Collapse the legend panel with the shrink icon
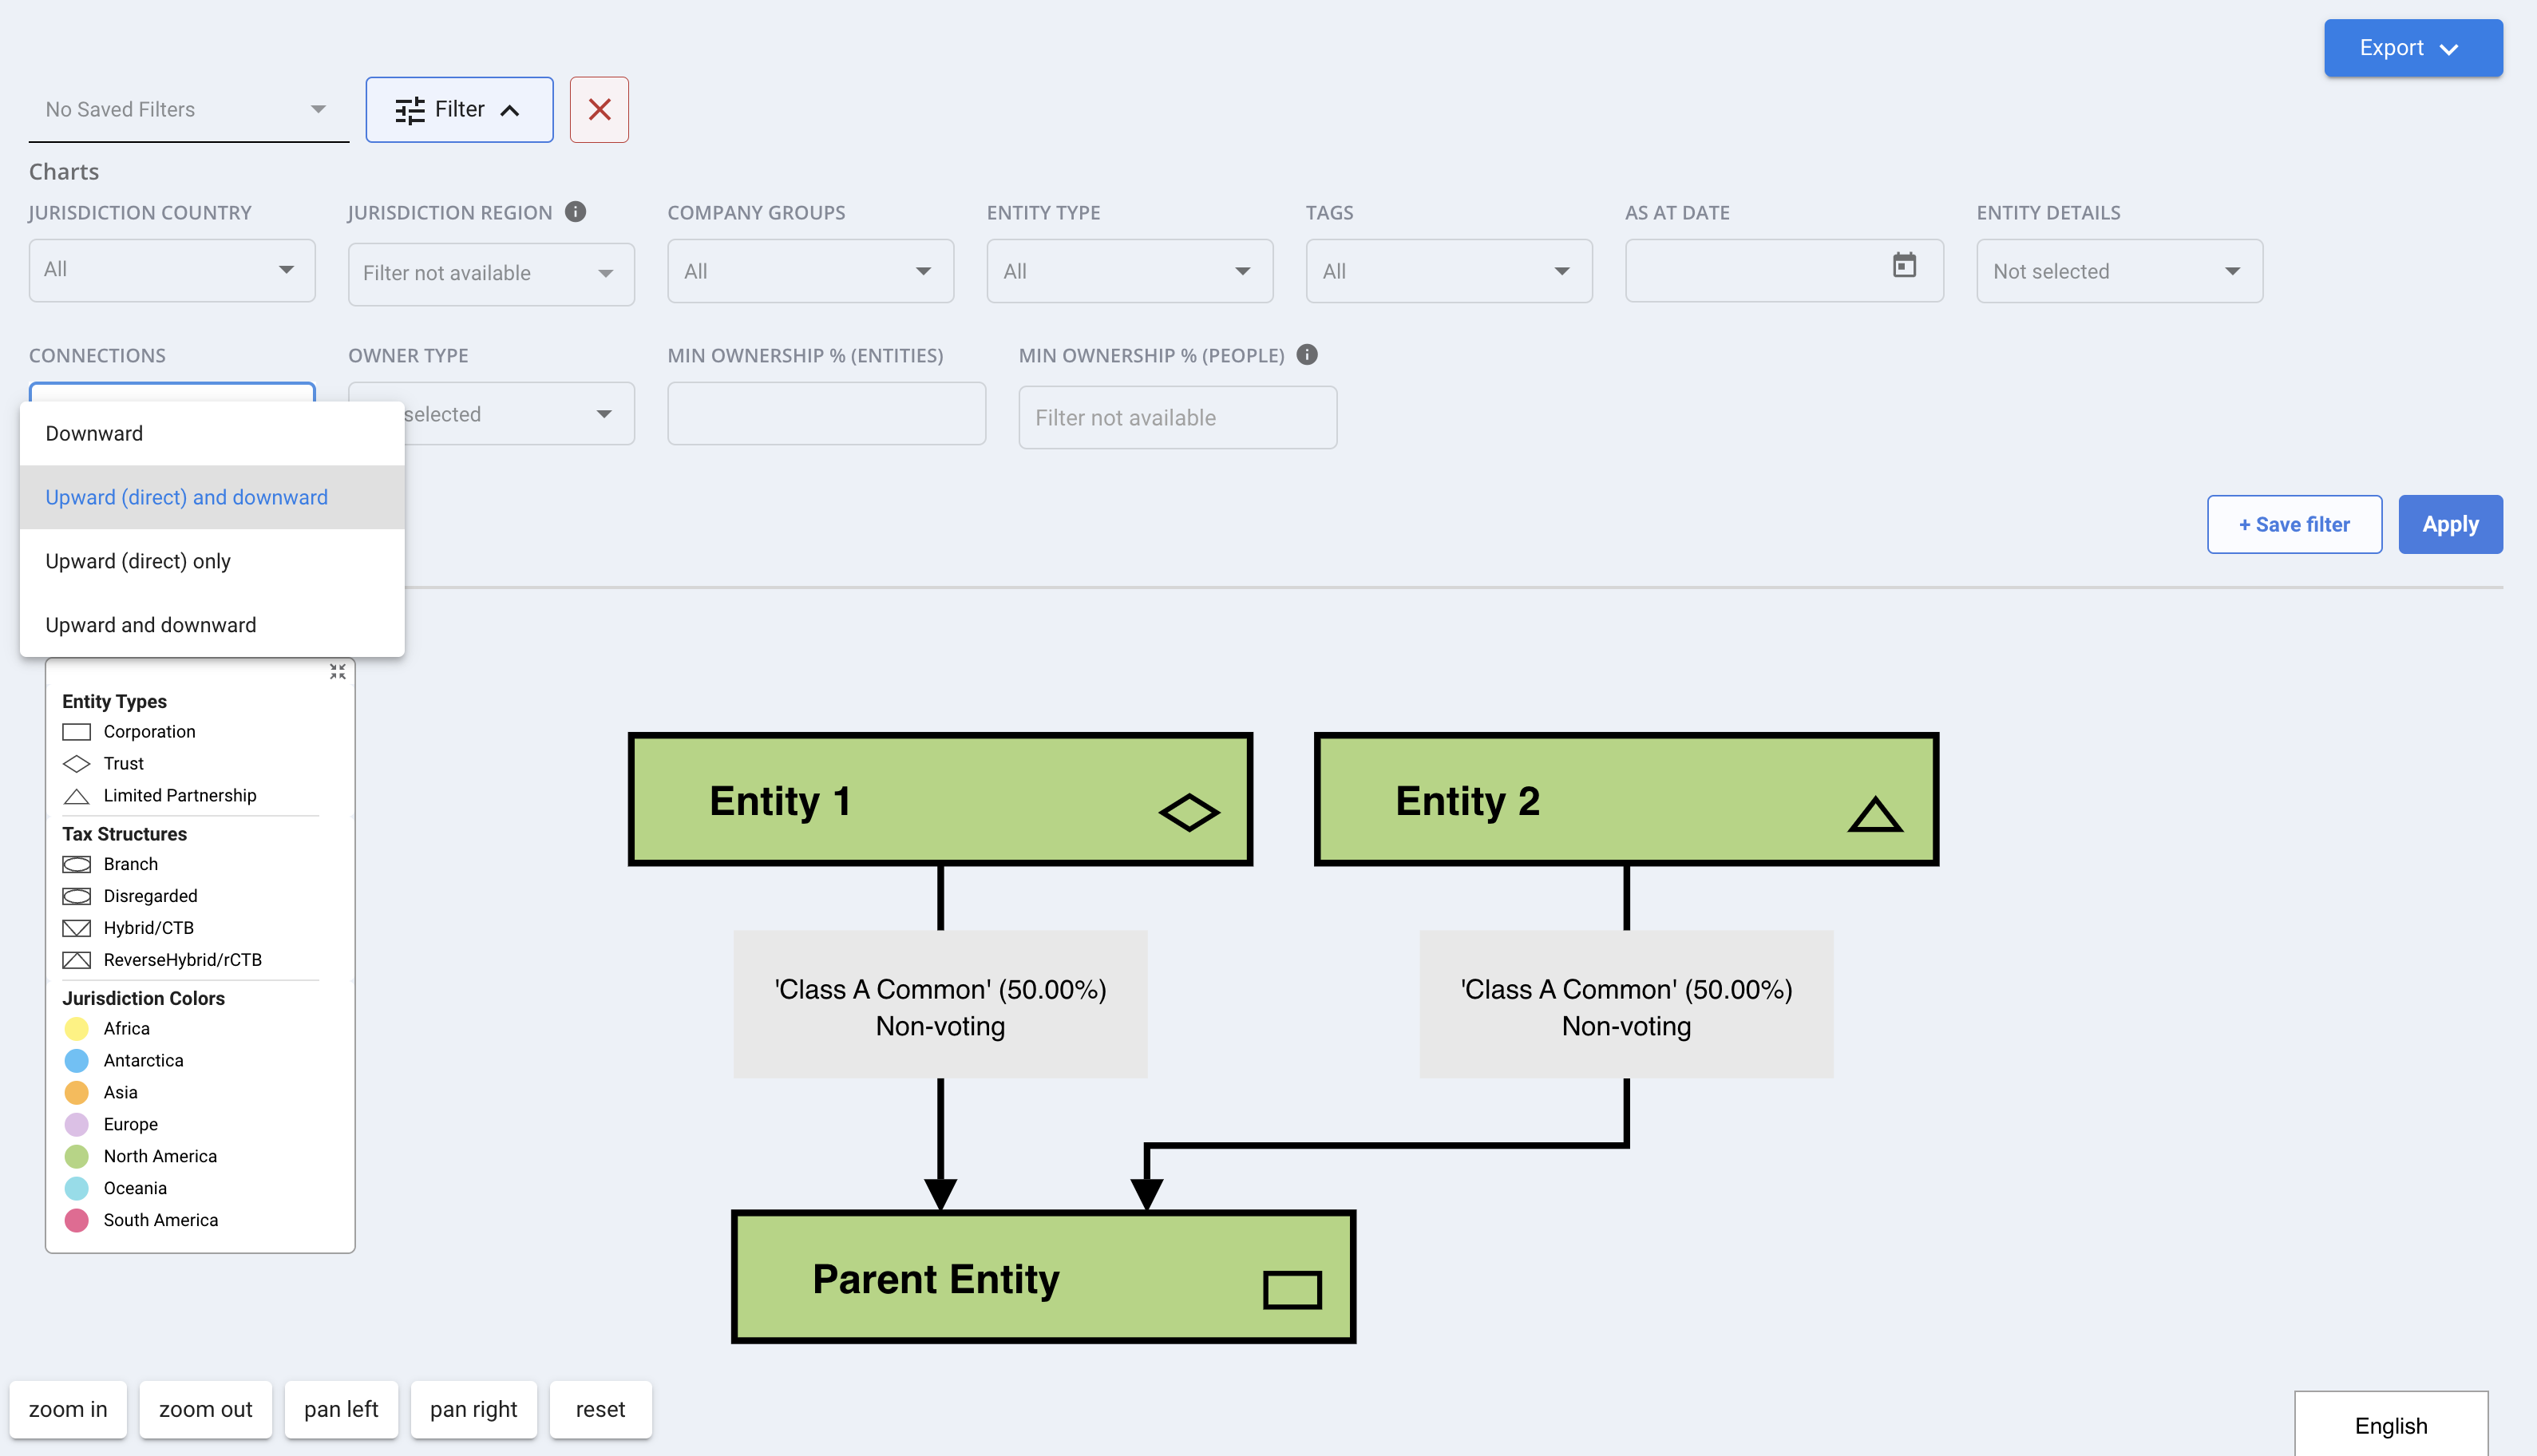Screen dimensions: 2537x1456 click(338, 672)
